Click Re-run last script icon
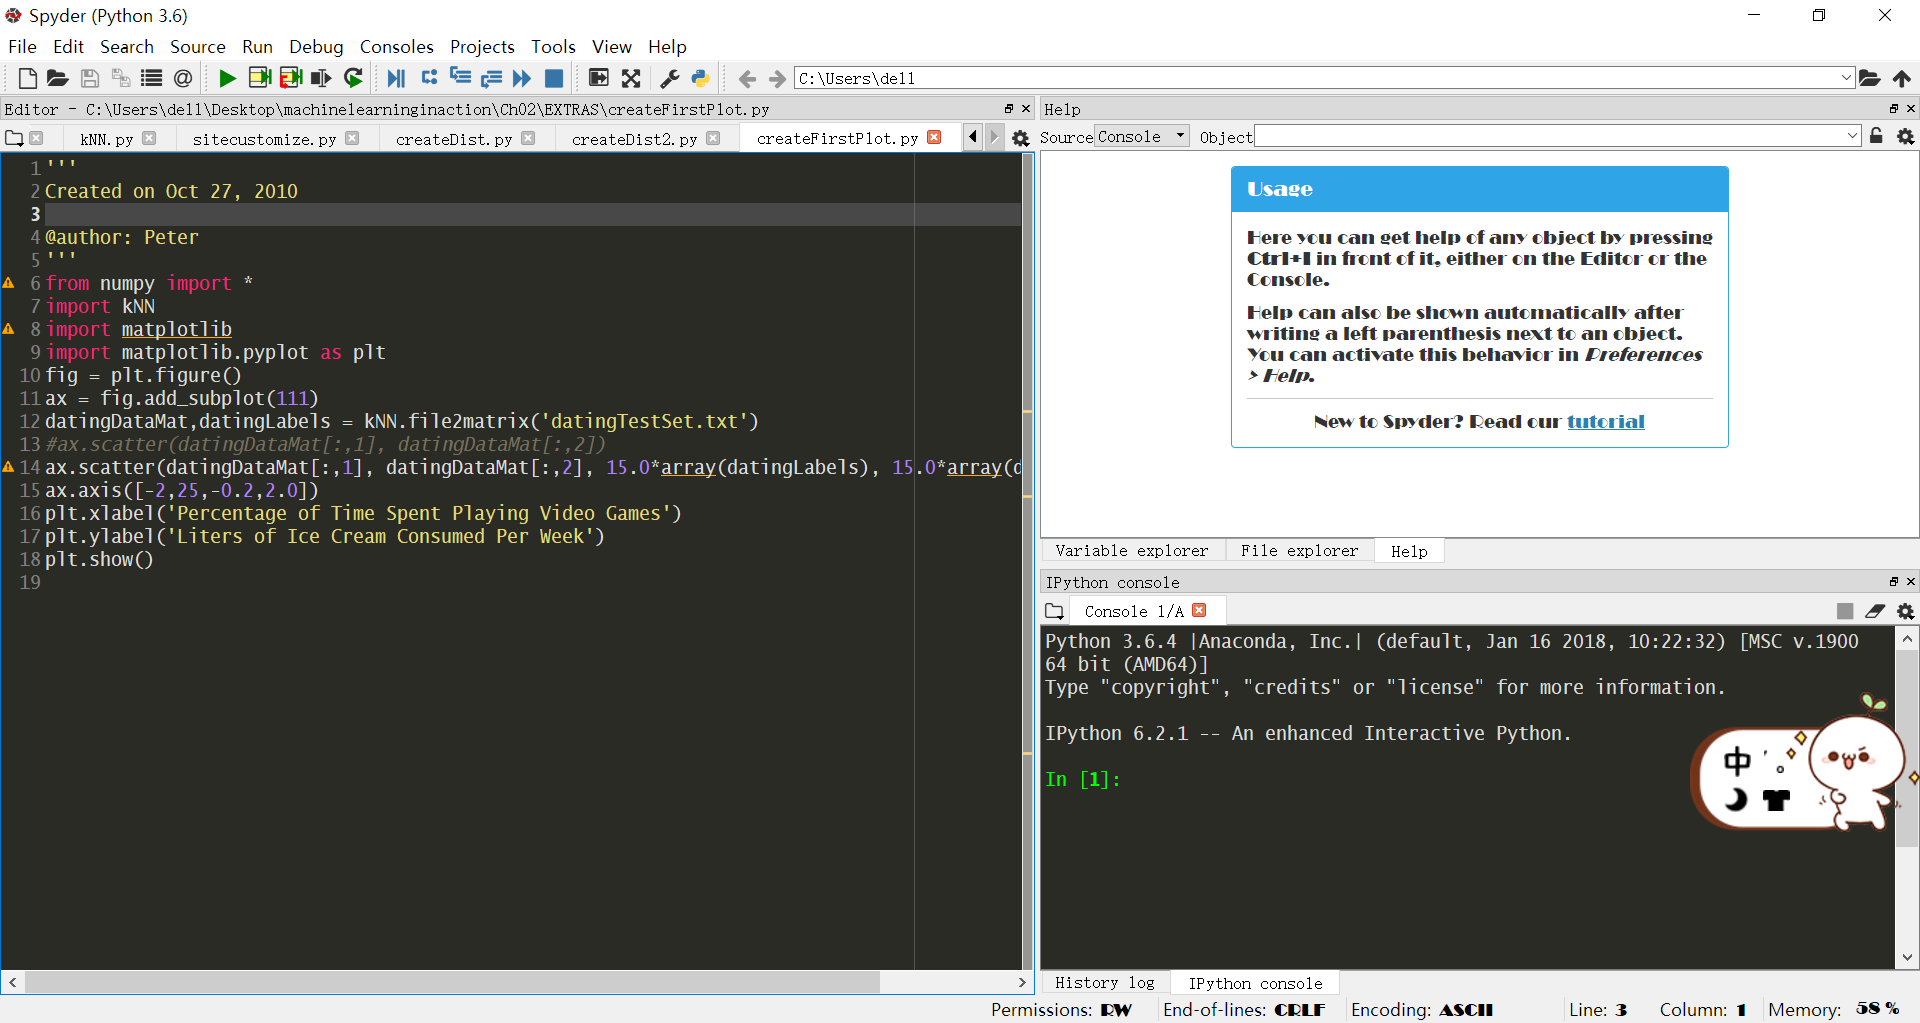1920x1023 pixels. tap(353, 78)
